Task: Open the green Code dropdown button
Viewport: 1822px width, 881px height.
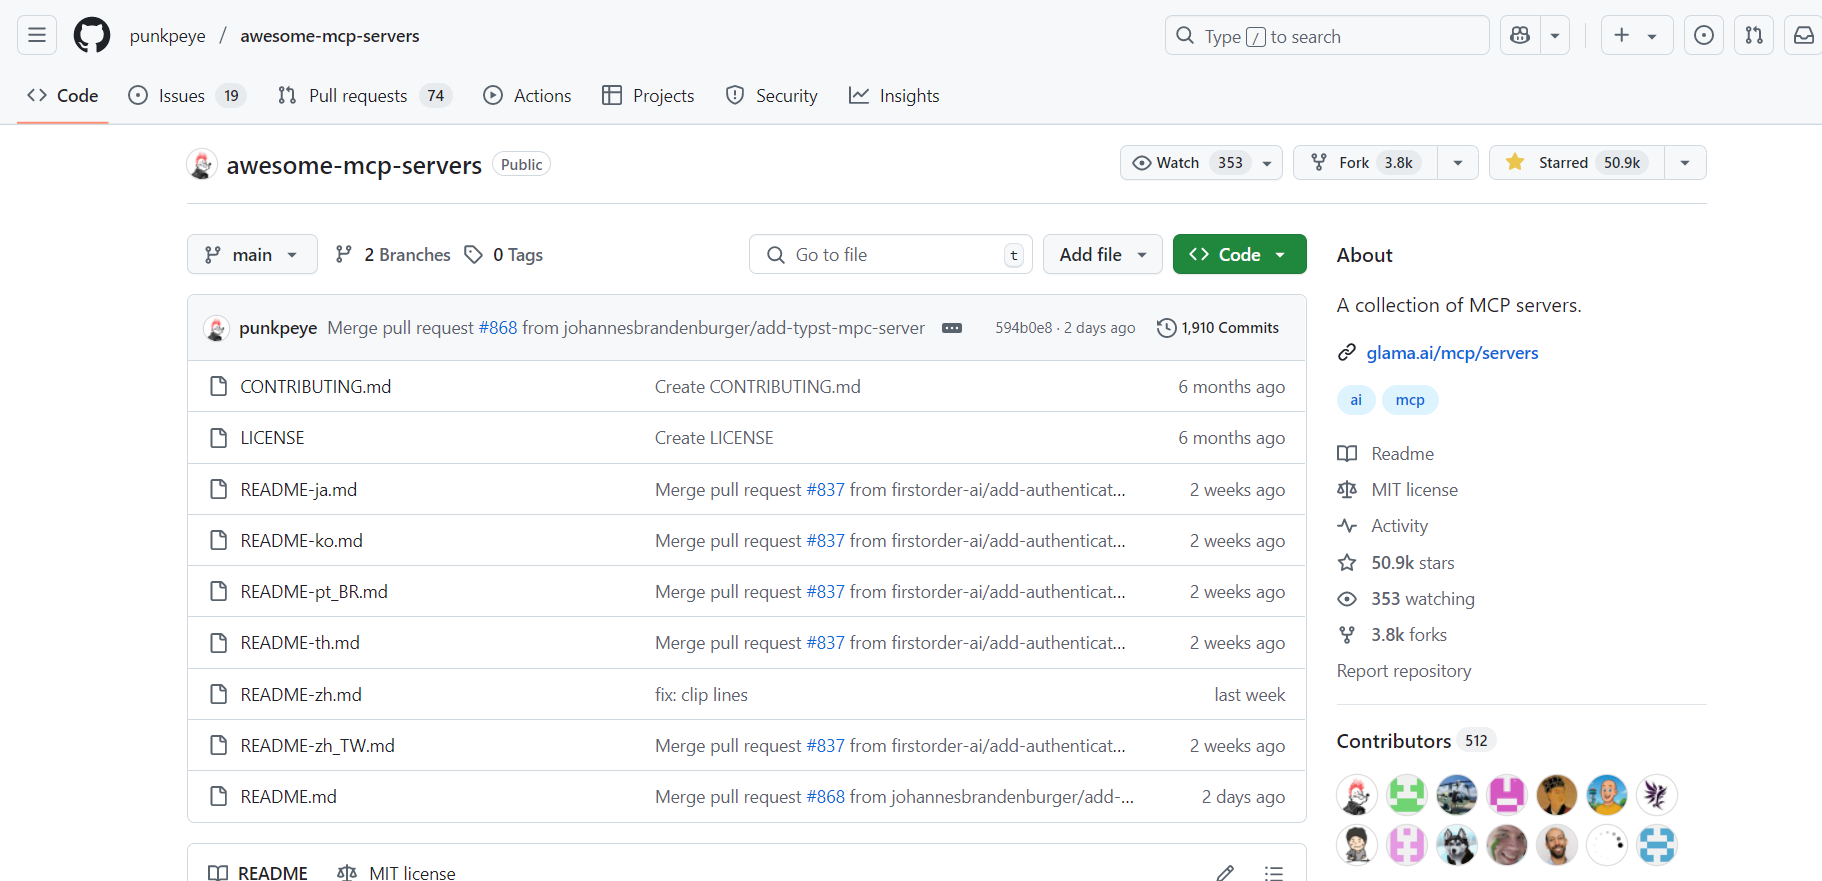Action: point(1239,254)
